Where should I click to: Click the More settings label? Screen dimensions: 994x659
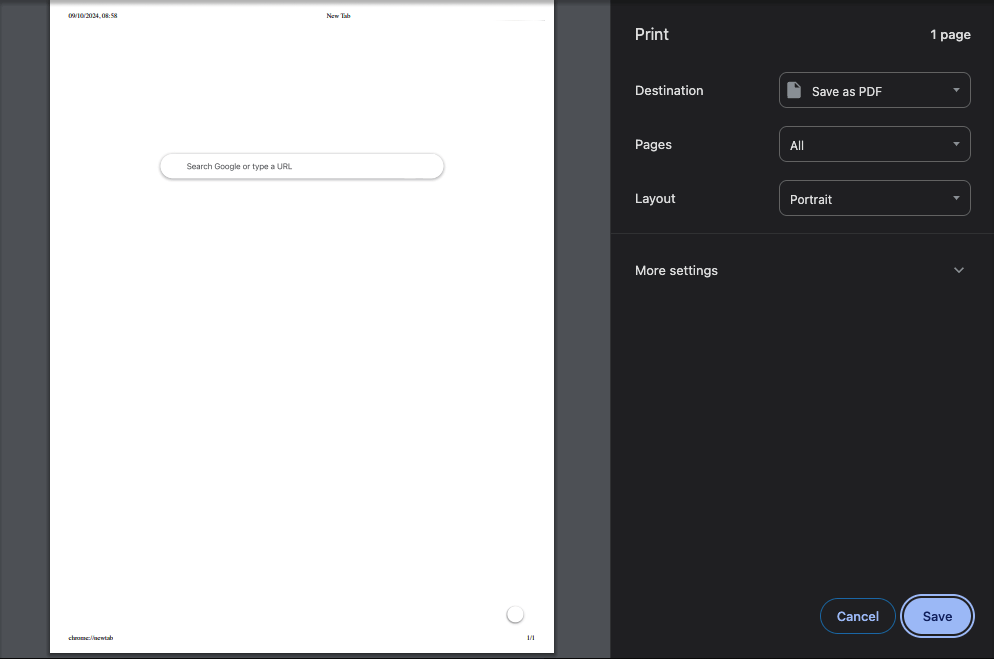(x=676, y=270)
